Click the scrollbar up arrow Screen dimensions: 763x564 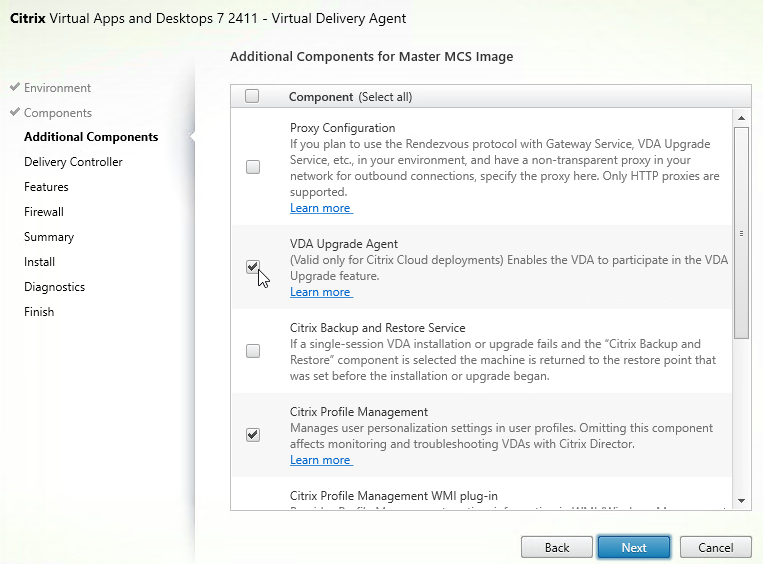(741, 118)
